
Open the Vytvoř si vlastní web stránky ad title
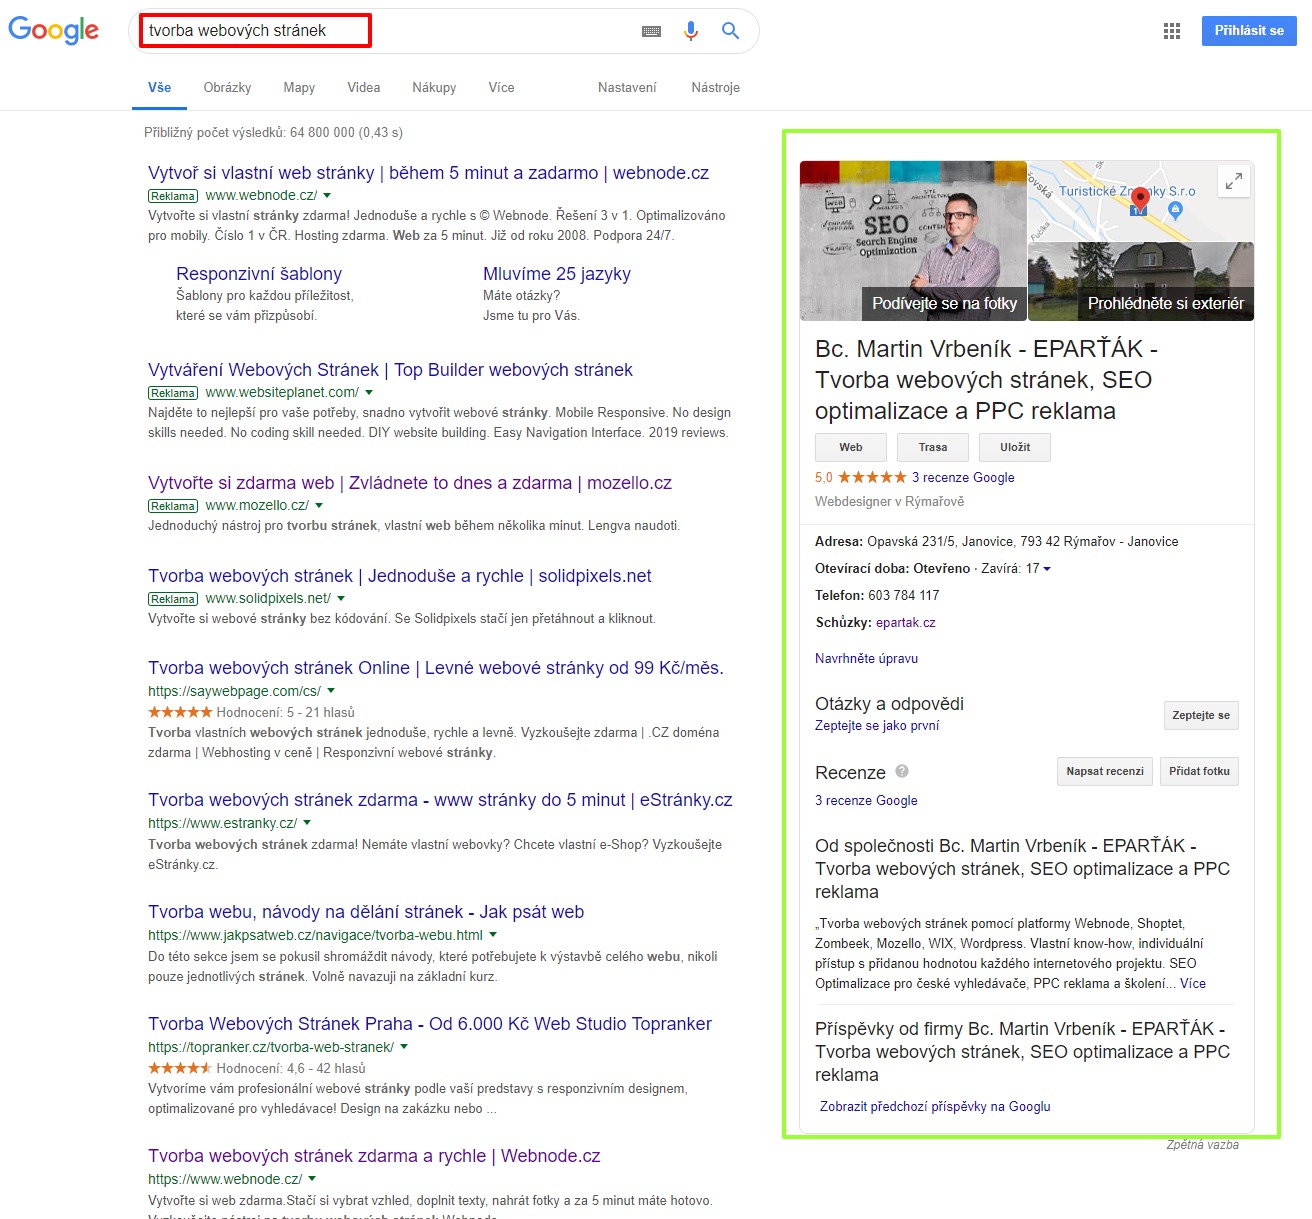pos(428,173)
